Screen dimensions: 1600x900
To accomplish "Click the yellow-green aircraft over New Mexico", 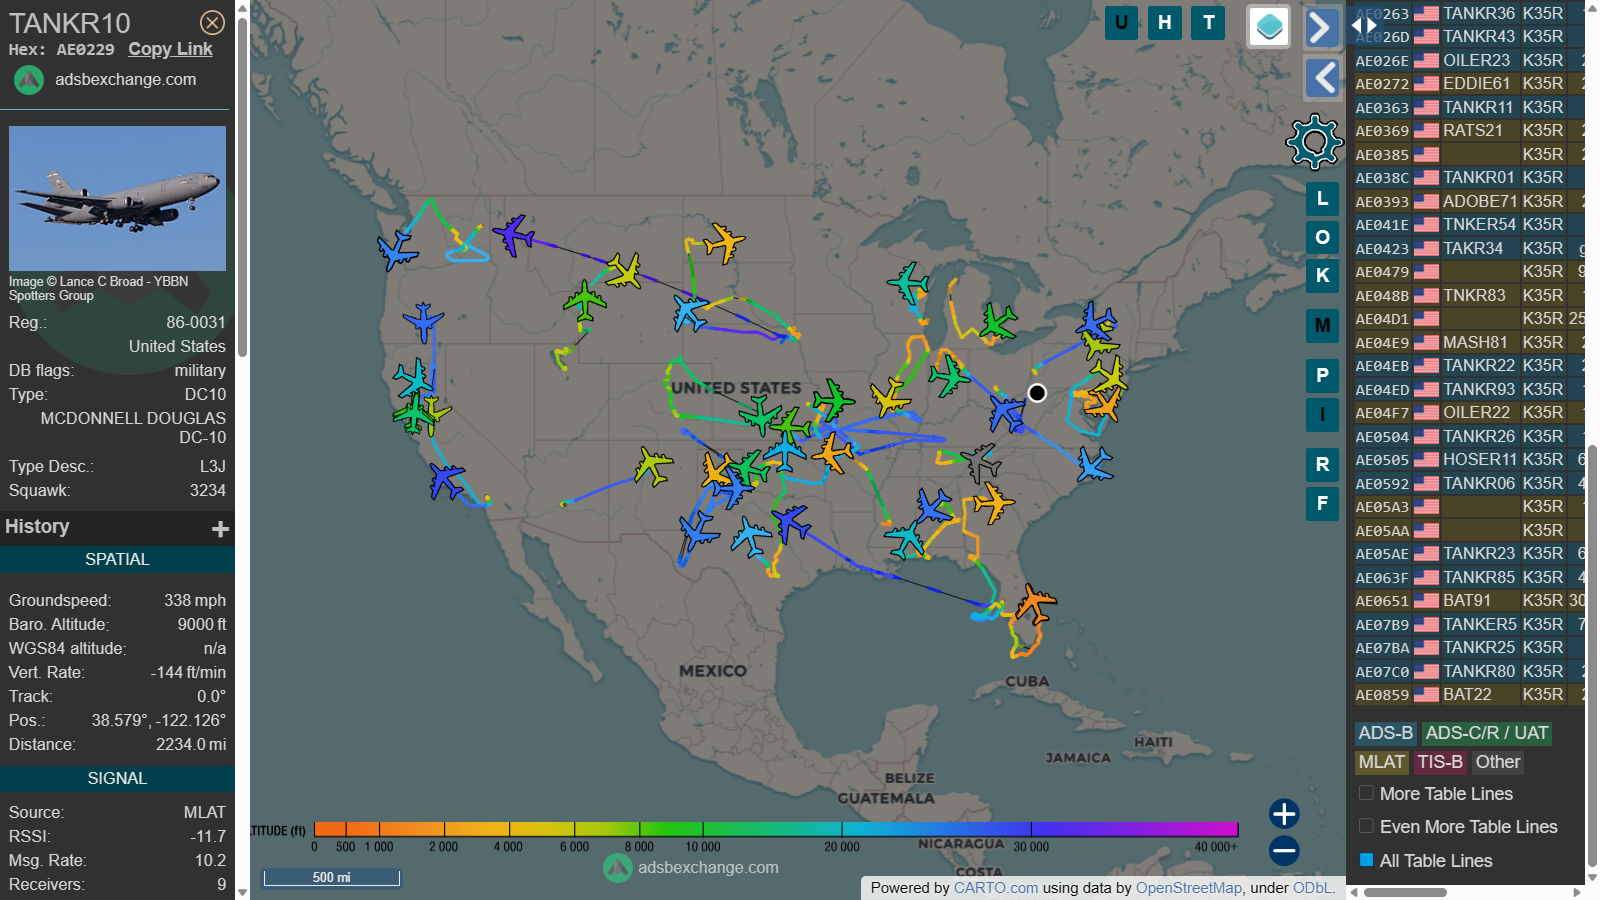I will pyautogui.click(x=653, y=466).
